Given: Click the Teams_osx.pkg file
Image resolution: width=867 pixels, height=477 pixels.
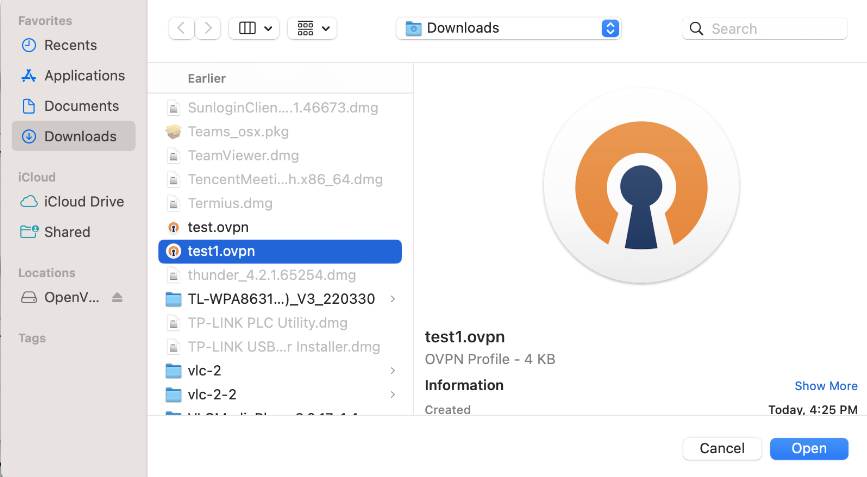Looking at the screenshot, I should point(280,132).
